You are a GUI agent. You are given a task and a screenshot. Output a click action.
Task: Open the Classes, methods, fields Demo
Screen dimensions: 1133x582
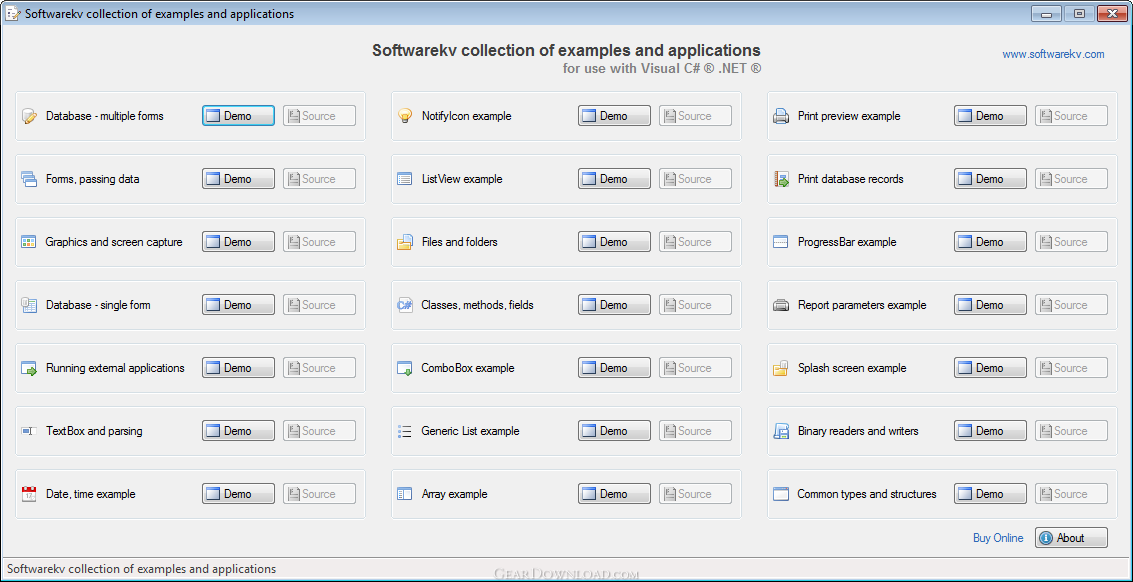614,304
